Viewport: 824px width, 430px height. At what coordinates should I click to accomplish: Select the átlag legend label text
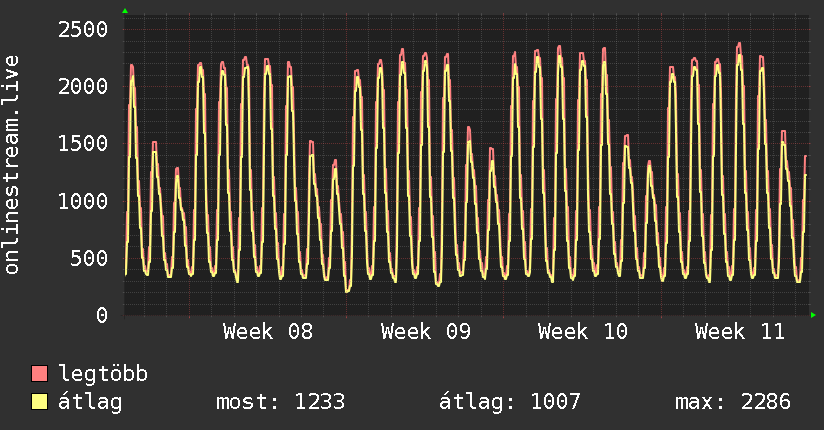click(x=91, y=402)
